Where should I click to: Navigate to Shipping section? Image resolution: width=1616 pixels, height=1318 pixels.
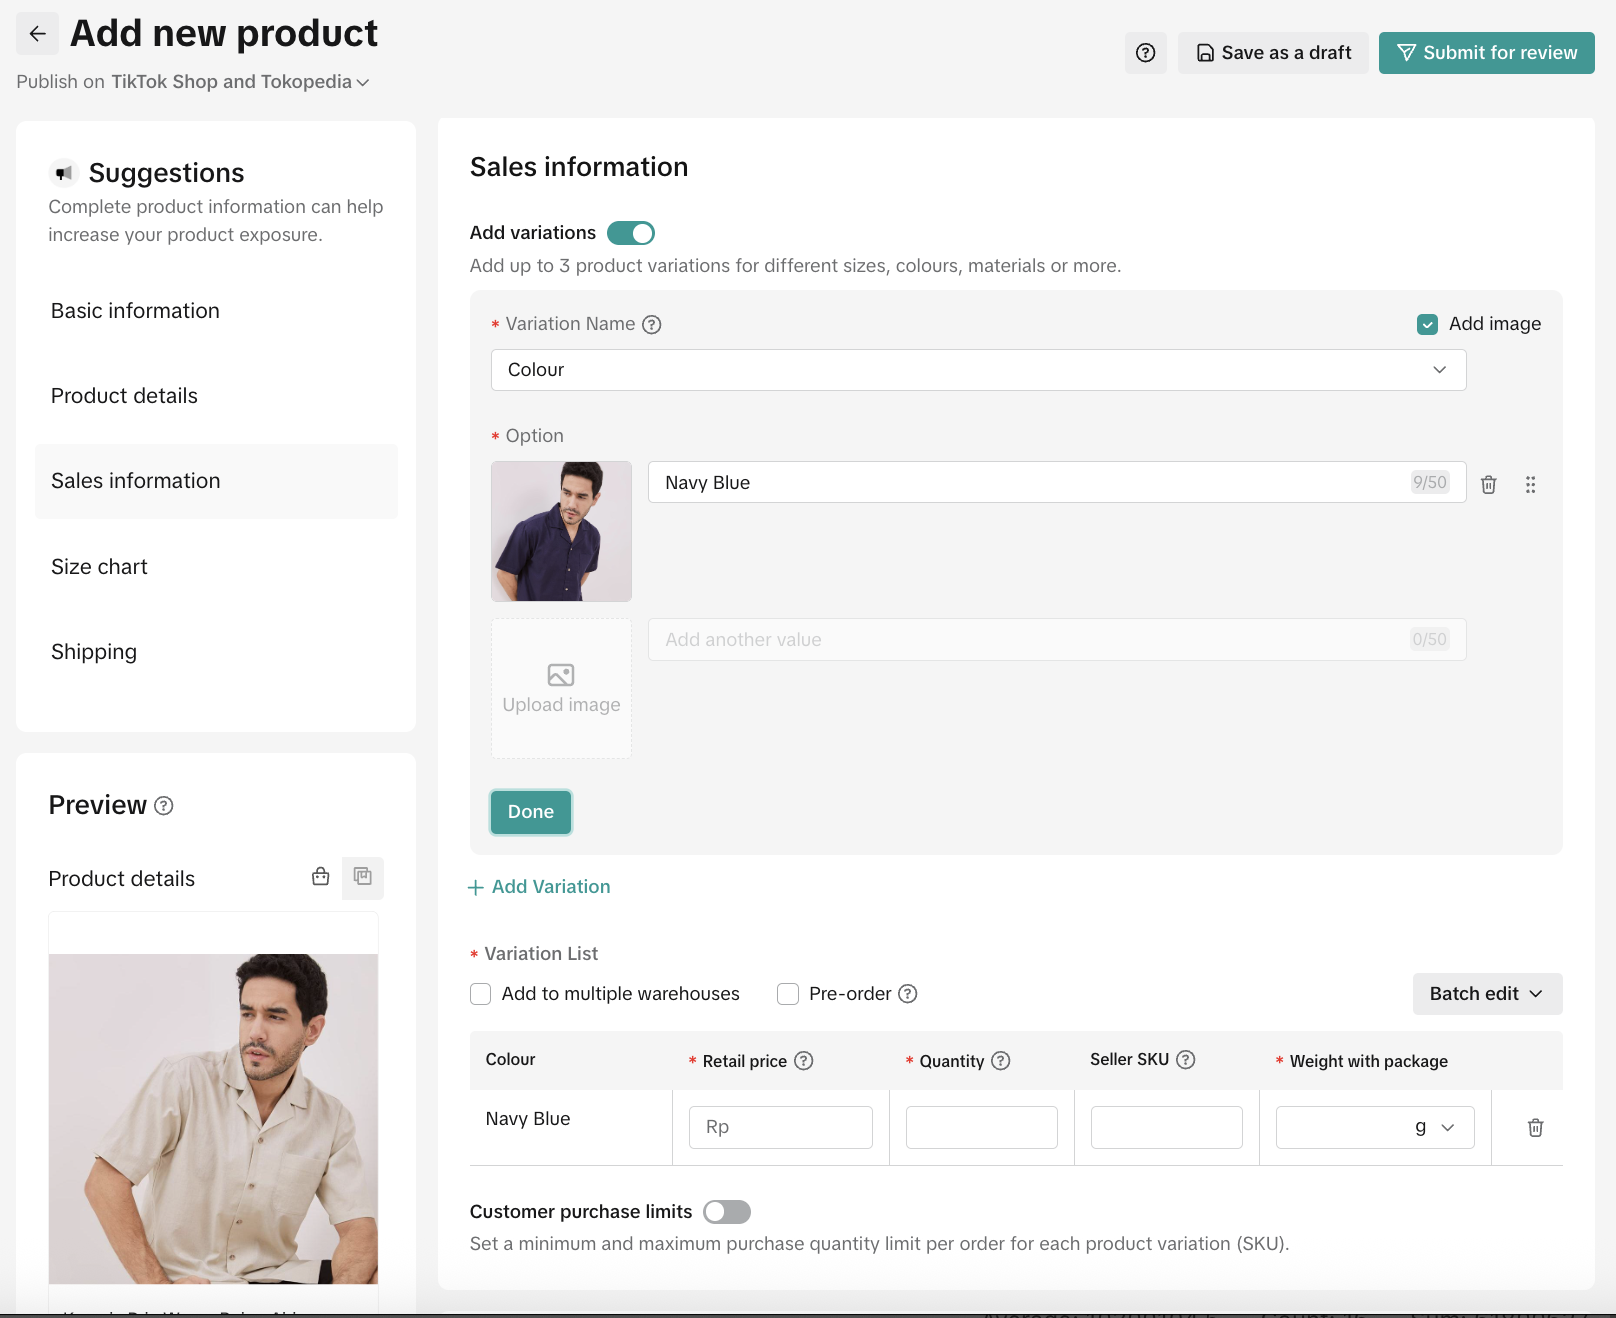coord(94,652)
